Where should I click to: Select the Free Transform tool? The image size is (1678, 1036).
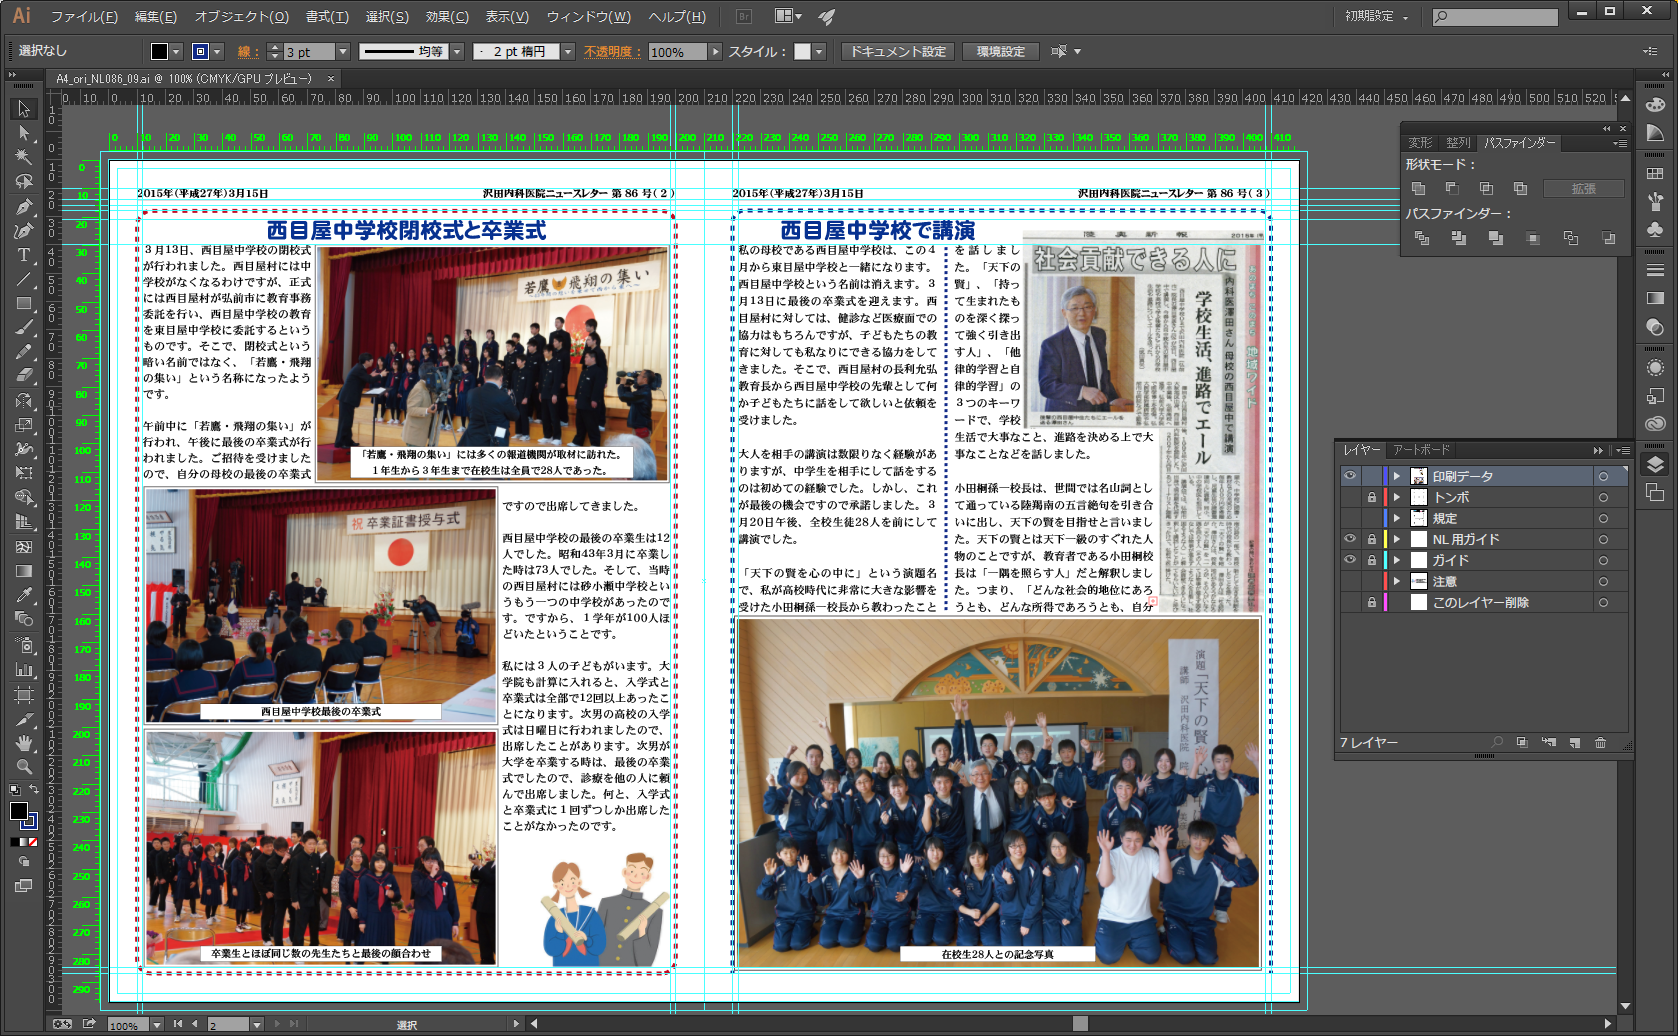click(24, 473)
